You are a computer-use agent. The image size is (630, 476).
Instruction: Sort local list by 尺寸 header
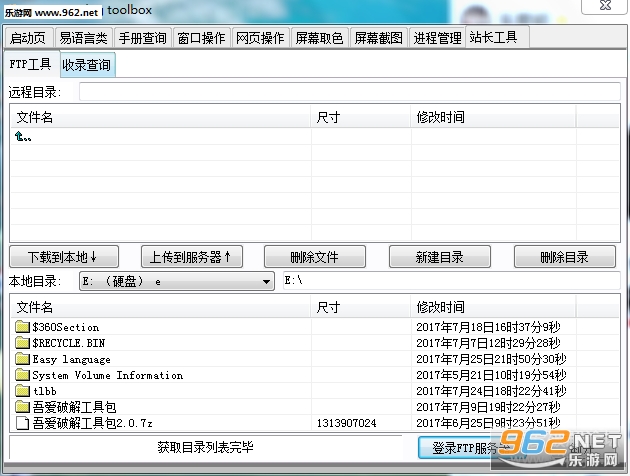point(361,307)
